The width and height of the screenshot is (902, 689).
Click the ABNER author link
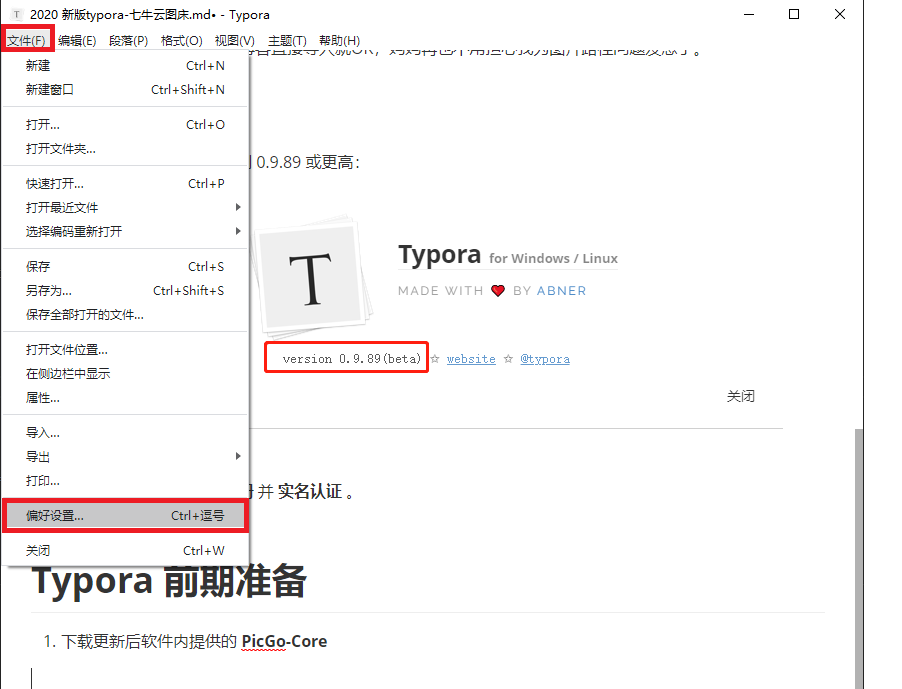[561, 291]
